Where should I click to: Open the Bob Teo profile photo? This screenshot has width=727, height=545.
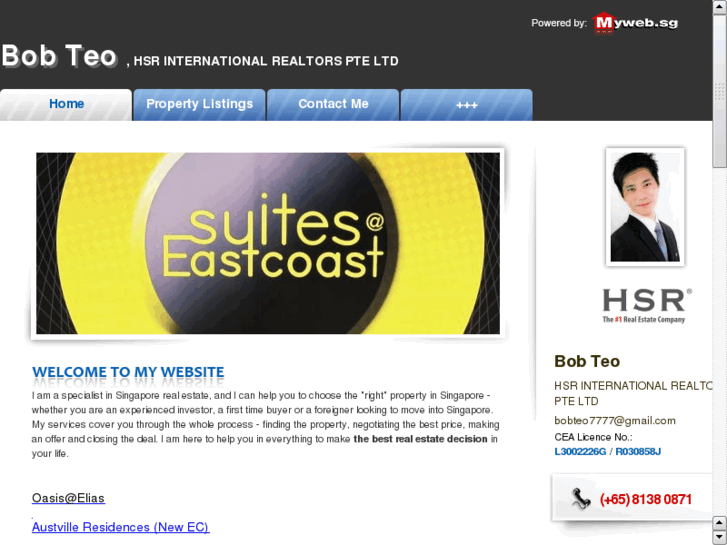click(x=645, y=207)
